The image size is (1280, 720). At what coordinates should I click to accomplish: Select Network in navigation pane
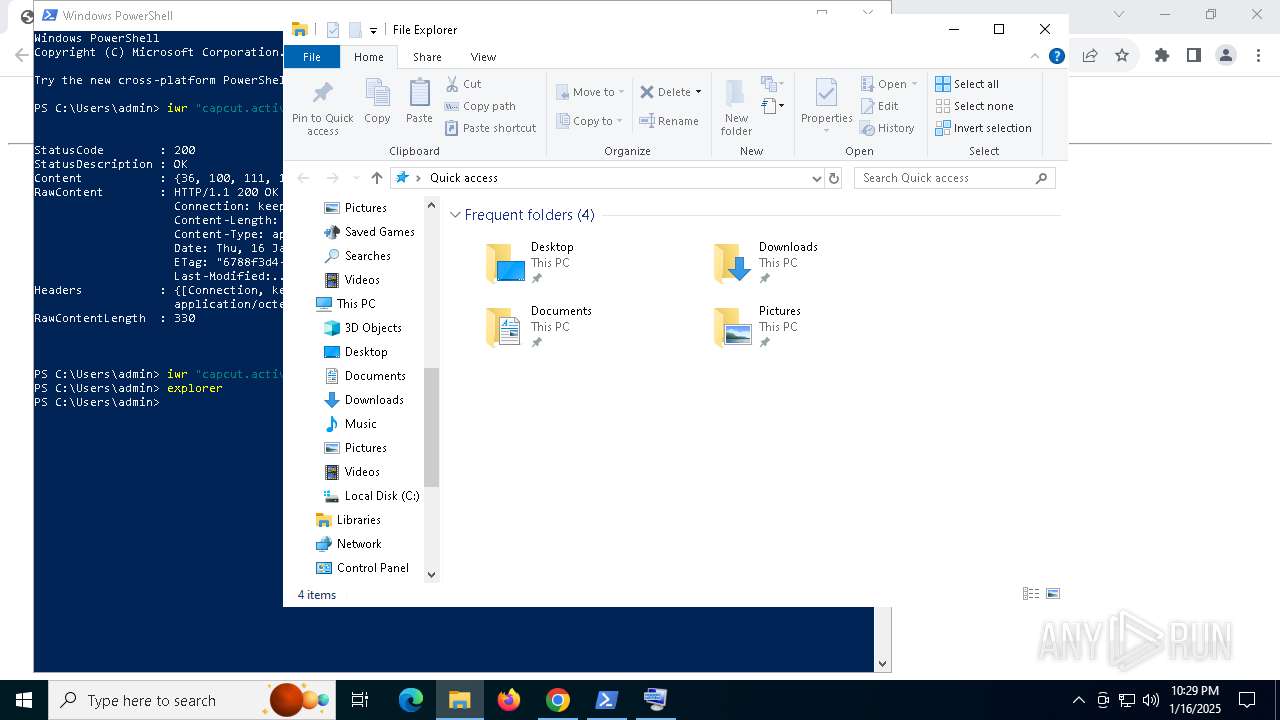(x=348, y=544)
